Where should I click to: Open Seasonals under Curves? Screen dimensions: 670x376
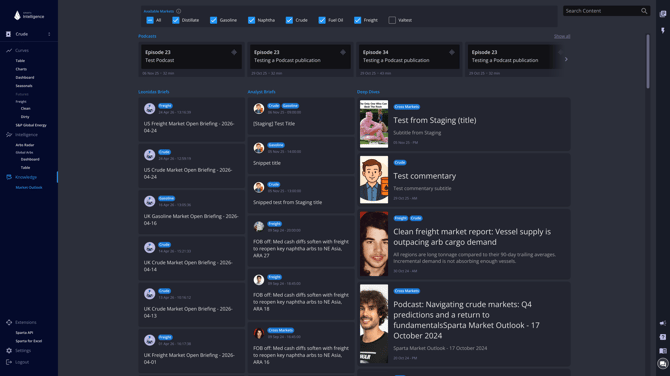tap(24, 85)
